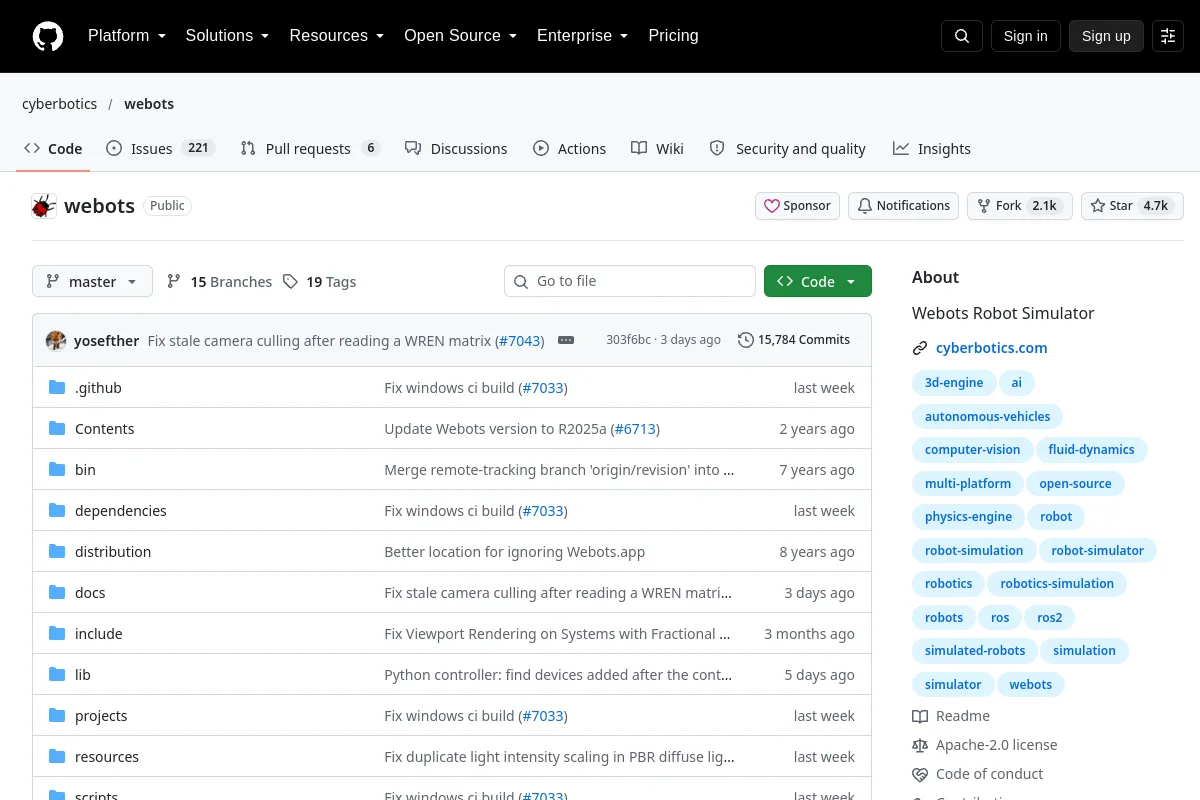
Task: Click the resources folder icon
Action: click(57, 757)
